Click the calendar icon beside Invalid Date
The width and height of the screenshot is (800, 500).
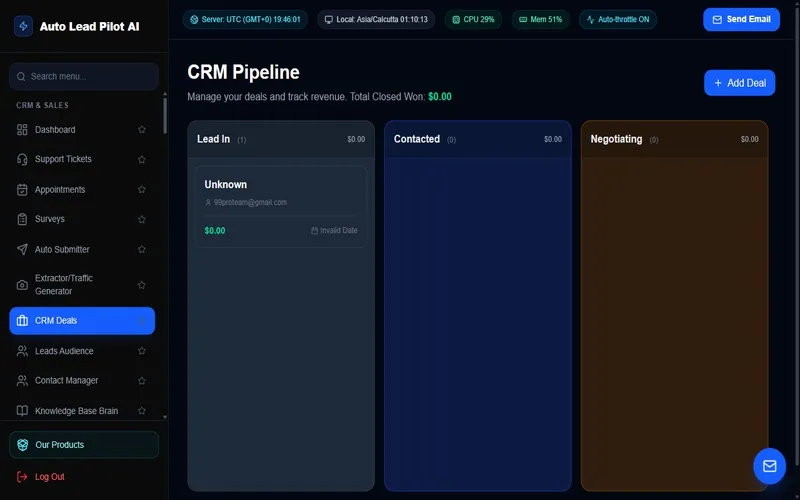[314, 231]
